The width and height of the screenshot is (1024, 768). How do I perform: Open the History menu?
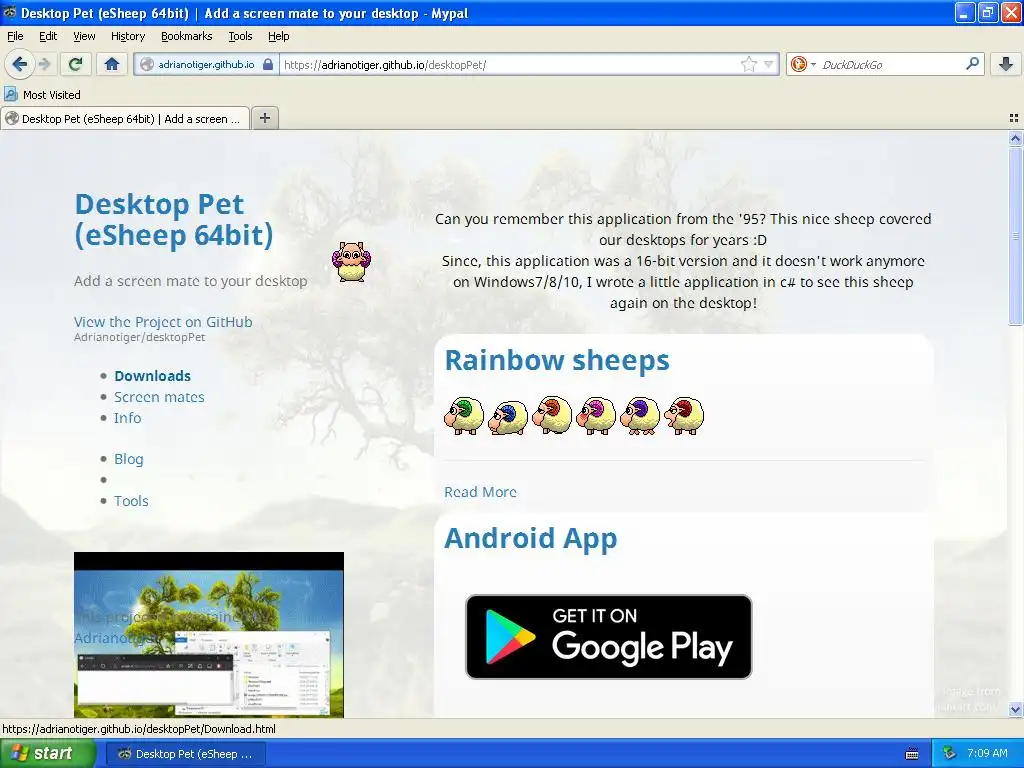(127, 37)
